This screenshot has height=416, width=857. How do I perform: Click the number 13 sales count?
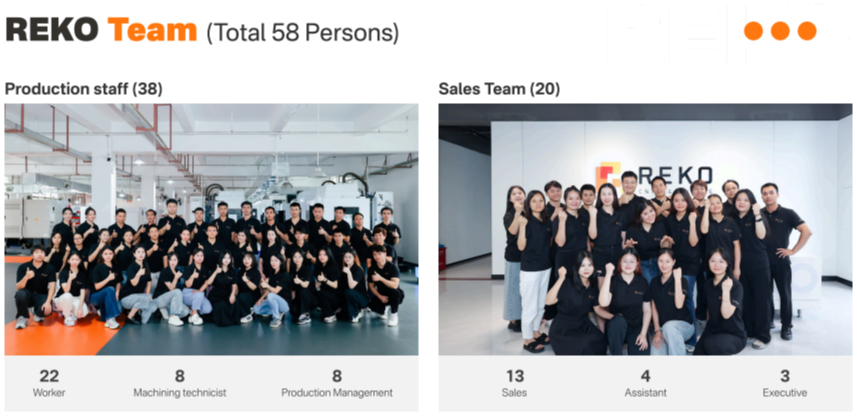click(x=515, y=376)
